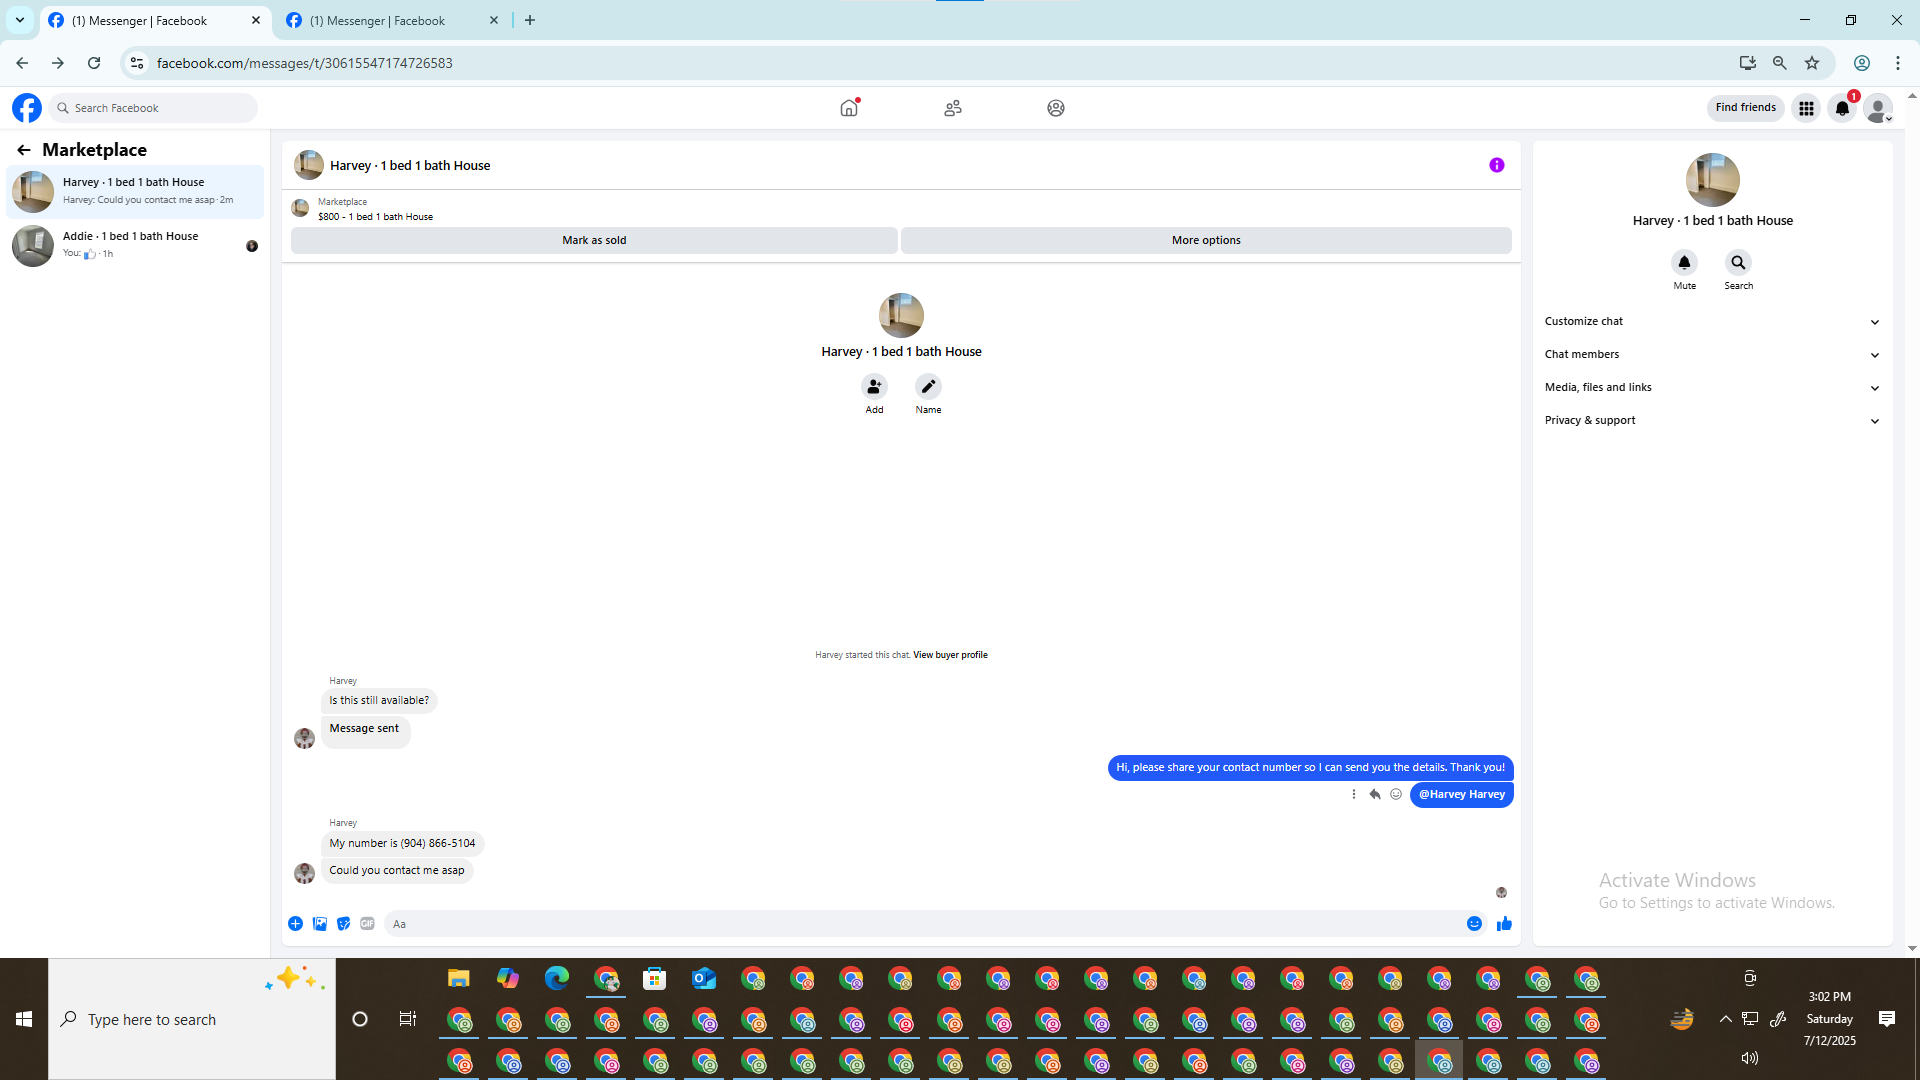1920x1080 pixels.
Task: Click the message input field
Action: [920, 924]
